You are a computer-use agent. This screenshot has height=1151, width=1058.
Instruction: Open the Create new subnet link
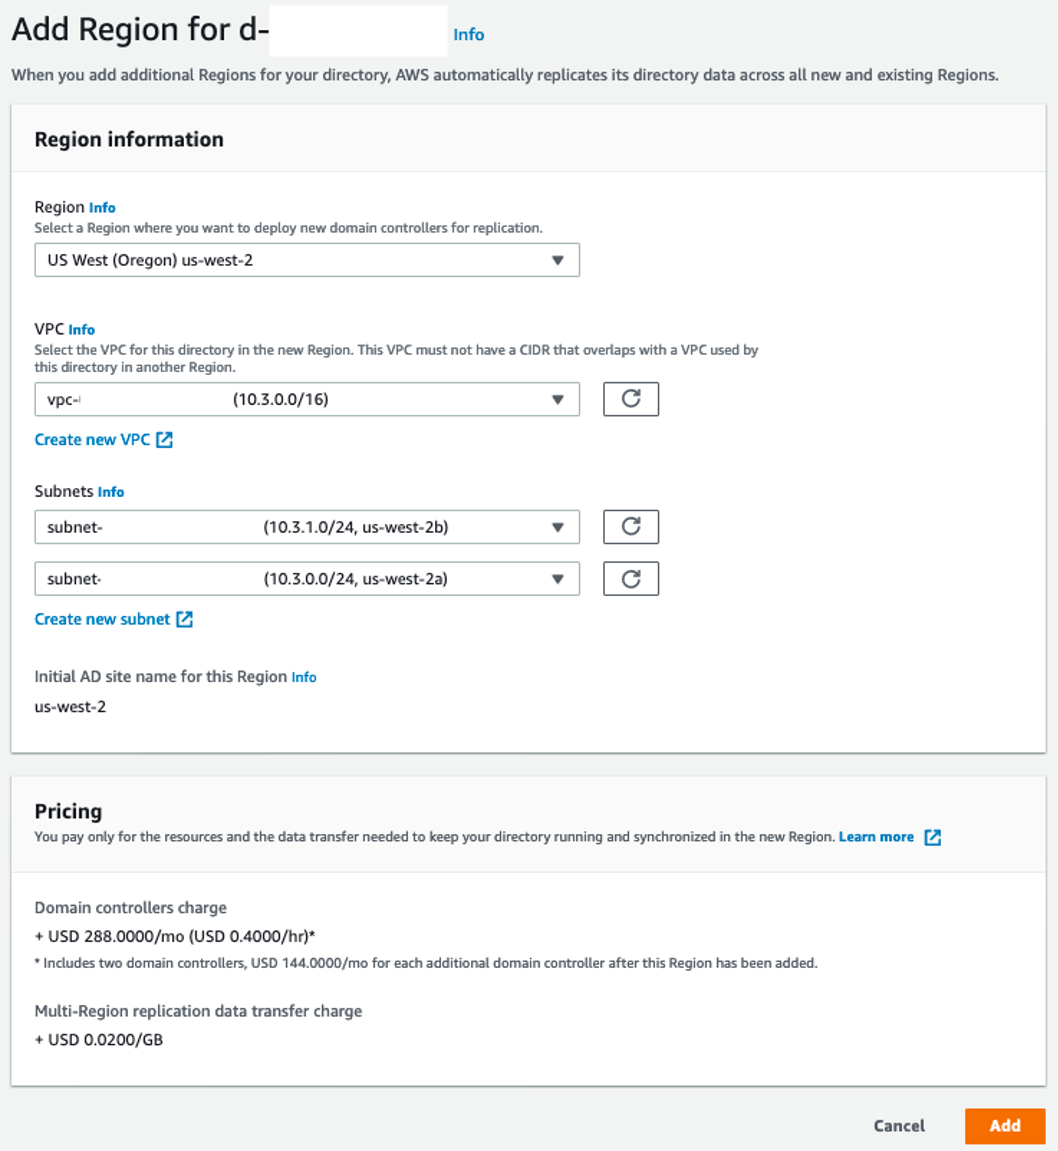[x=105, y=619]
